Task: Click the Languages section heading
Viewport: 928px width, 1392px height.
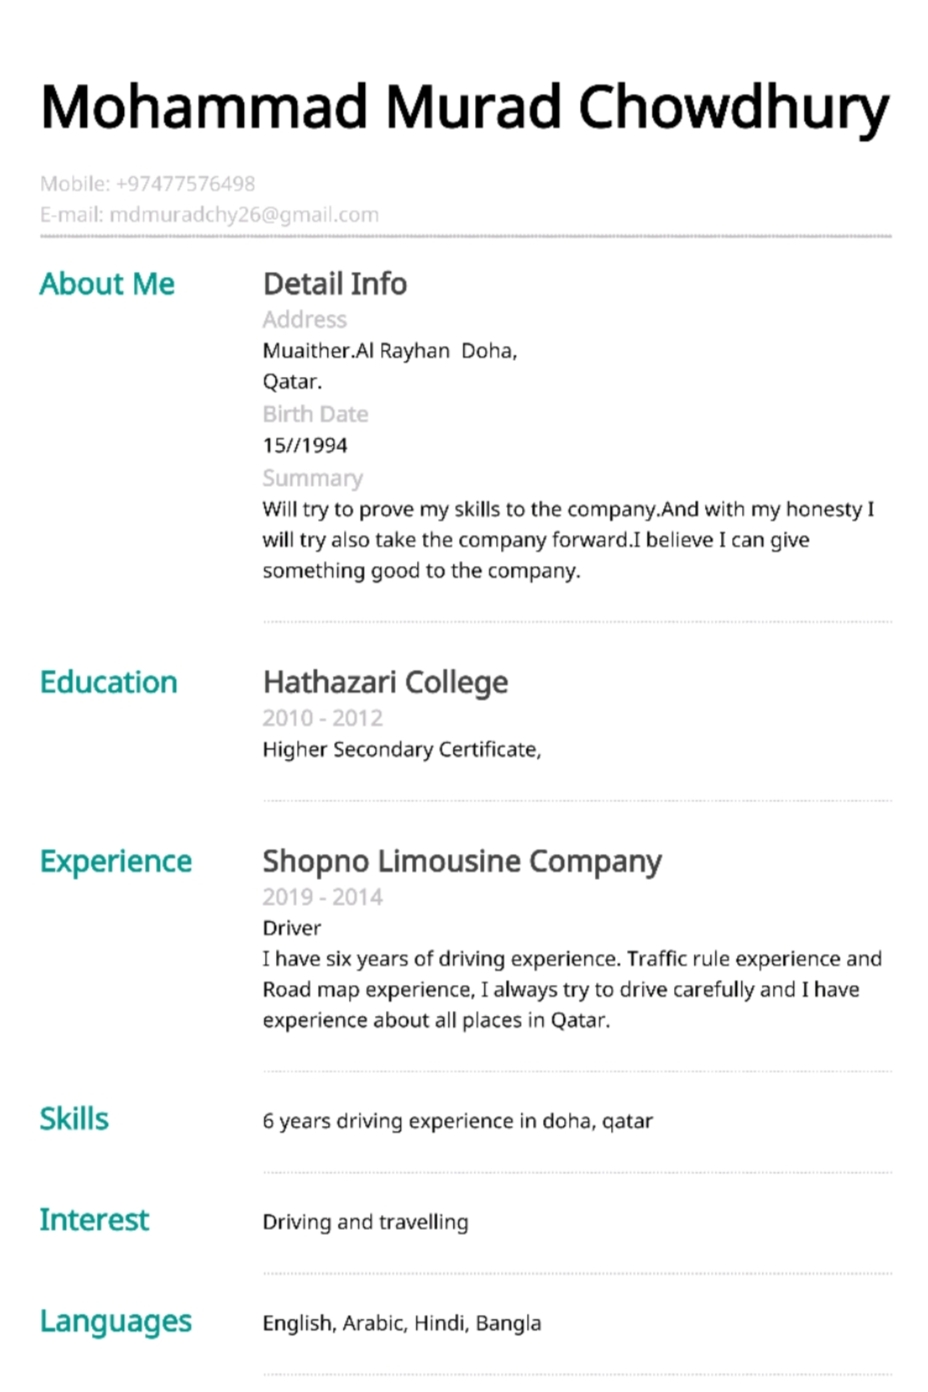Action: [x=116, y=1322]
